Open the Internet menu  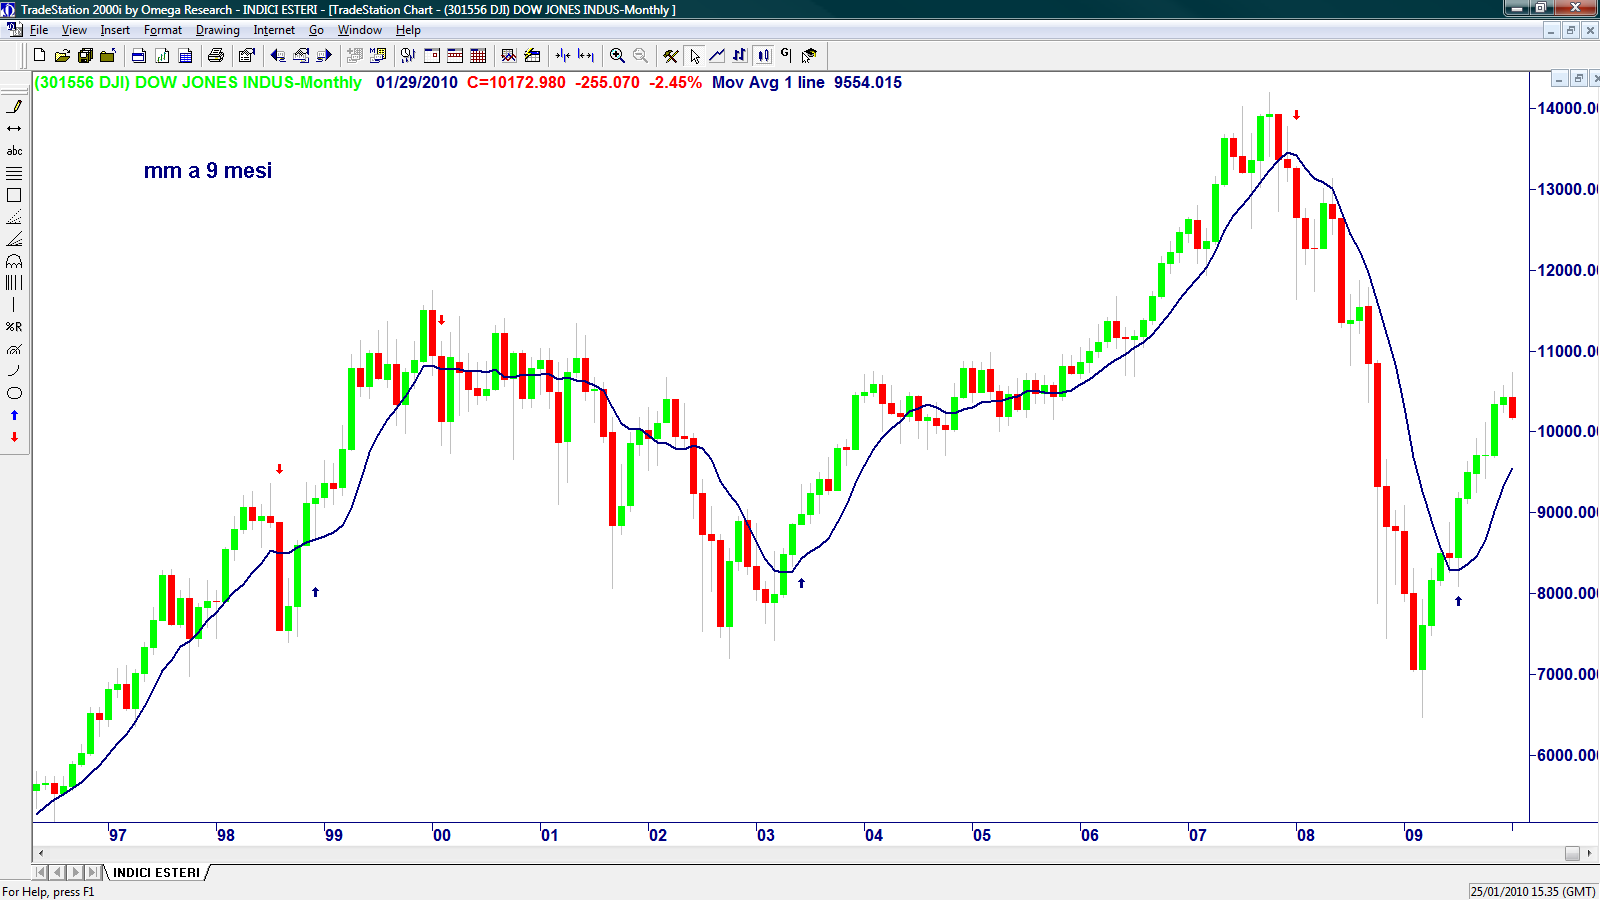pos(274,30)
